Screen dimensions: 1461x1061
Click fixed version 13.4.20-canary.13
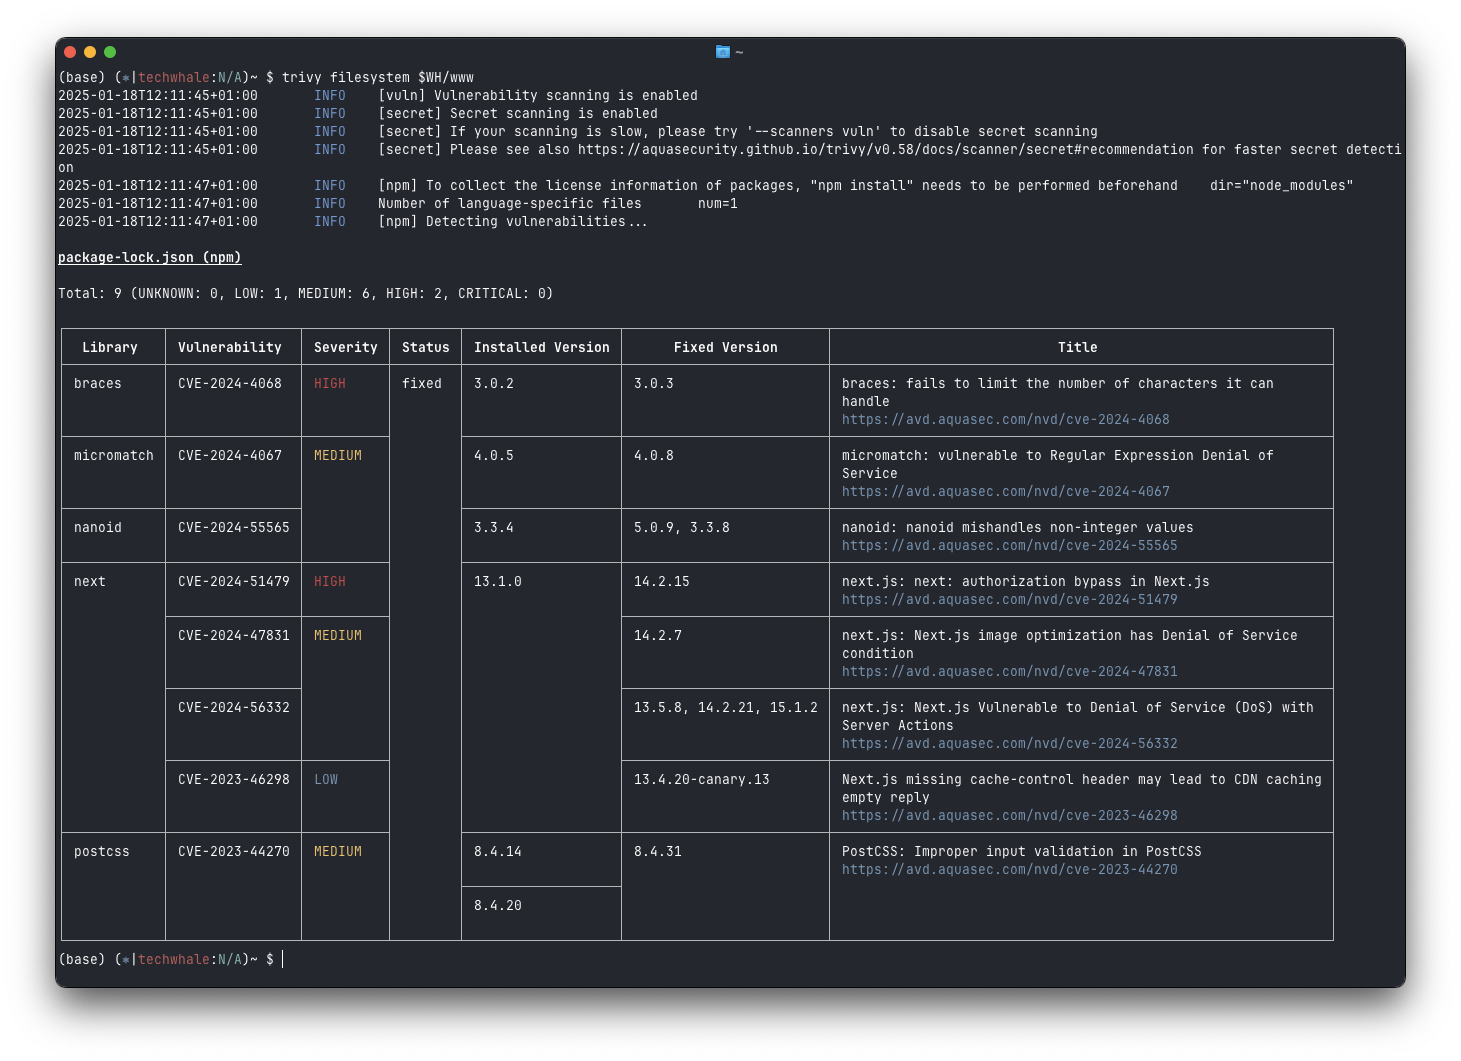coord(702,780)
